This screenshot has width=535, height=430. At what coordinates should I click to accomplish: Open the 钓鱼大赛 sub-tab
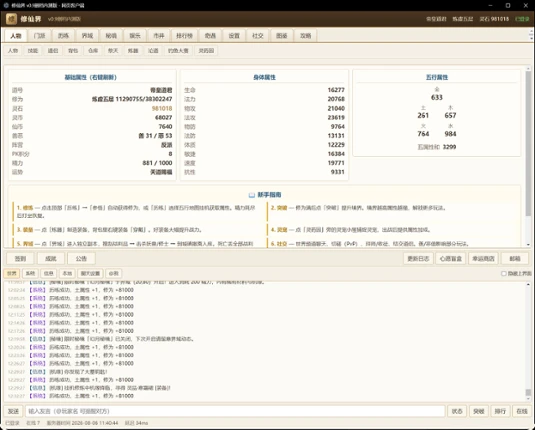(x=178, y=51)
